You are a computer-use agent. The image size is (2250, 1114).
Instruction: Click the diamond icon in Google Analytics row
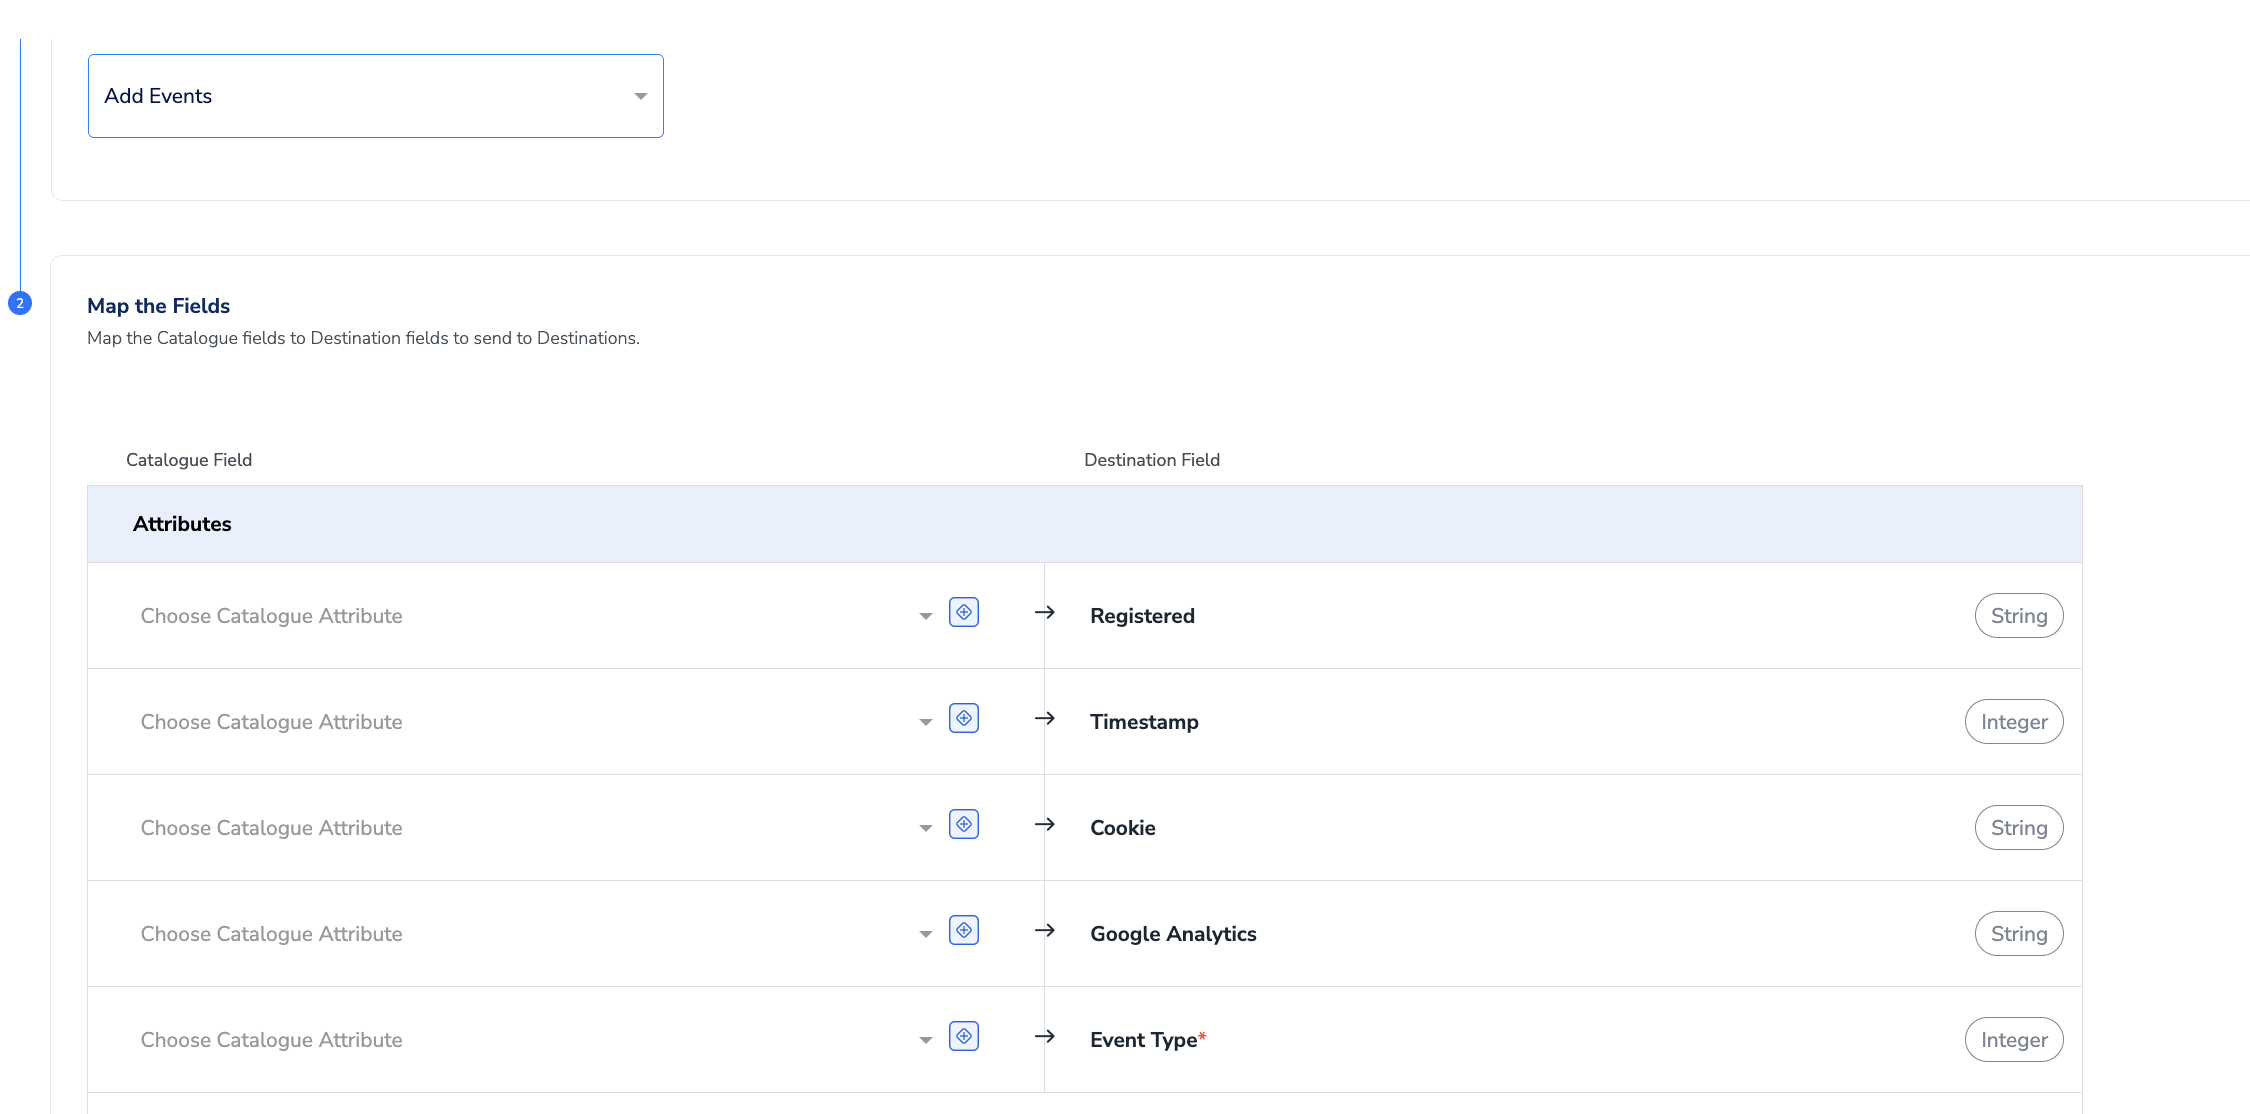pyautogui.click(x=963, y=930)
